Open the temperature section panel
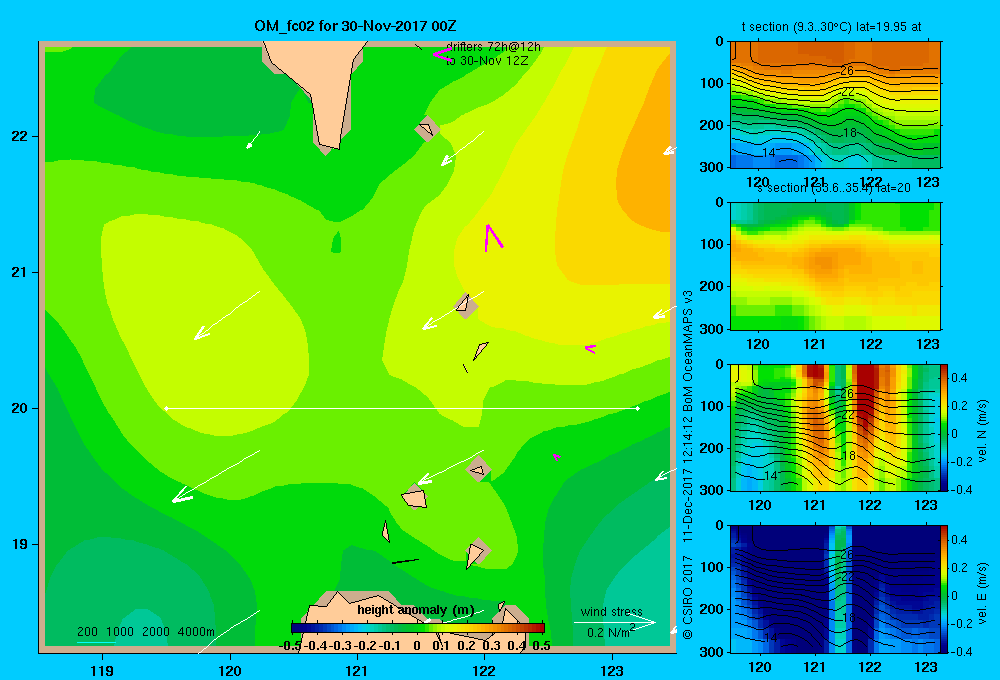Screen dimensions: 1000x680 coord(835,105)
